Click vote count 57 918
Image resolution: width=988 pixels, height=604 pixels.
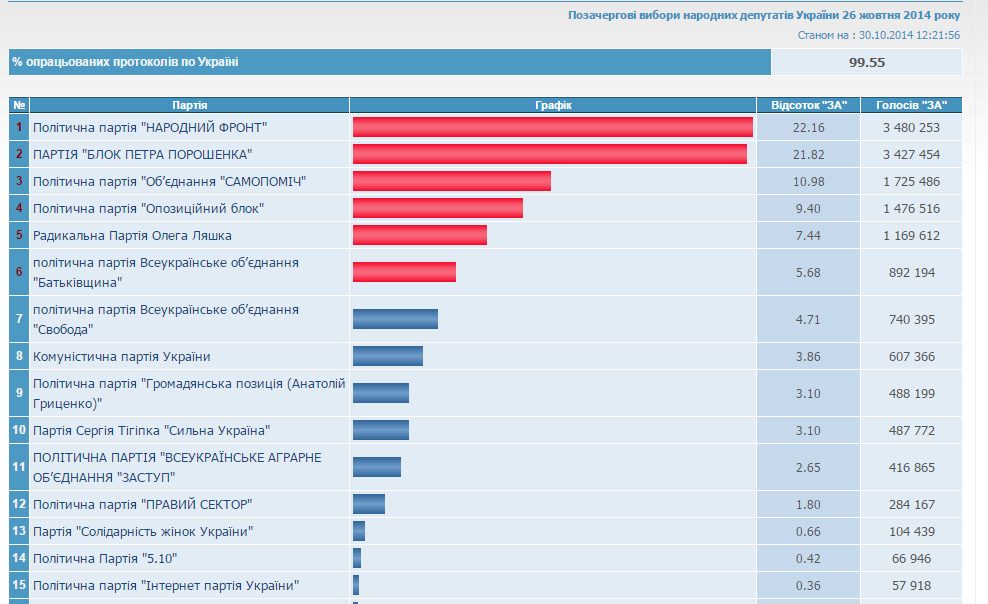click(912, 586)
